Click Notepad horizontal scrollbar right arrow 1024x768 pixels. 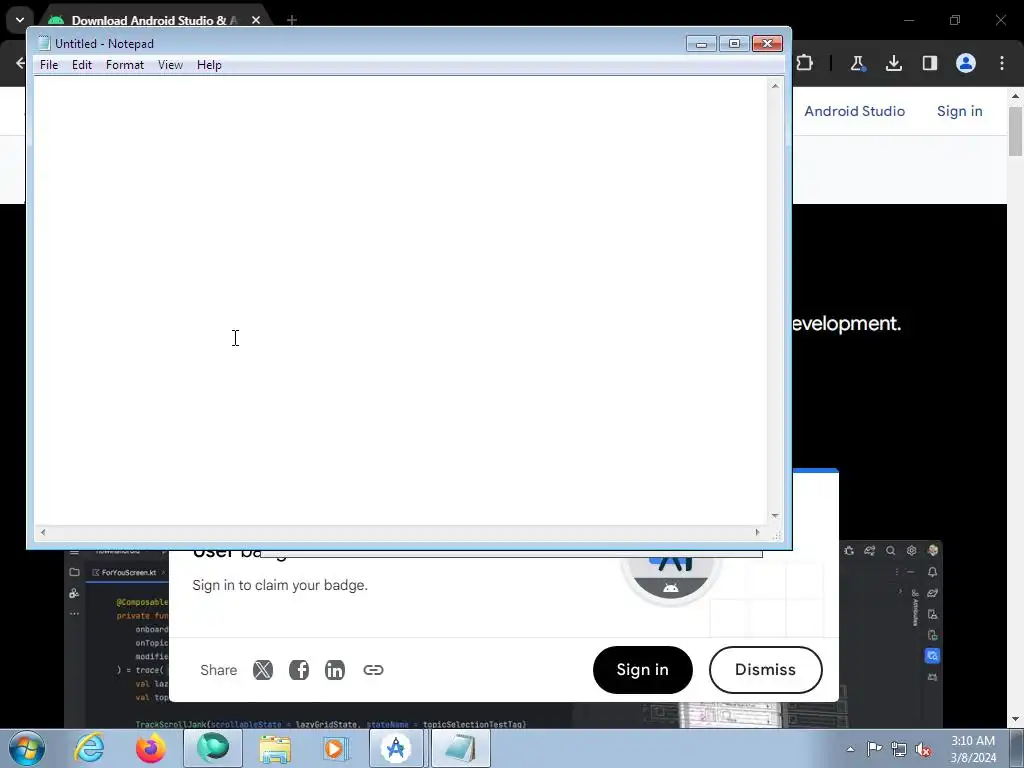pyautogui.click(x=758, y=532)
